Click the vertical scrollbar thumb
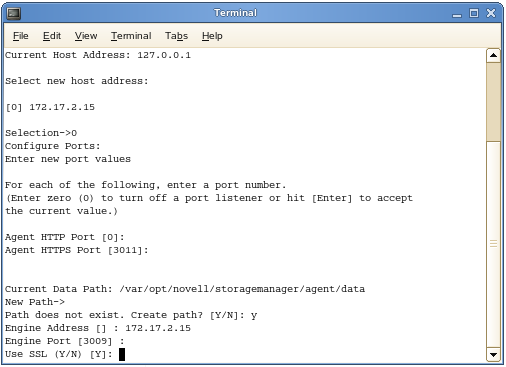 [x=493, y=102]
